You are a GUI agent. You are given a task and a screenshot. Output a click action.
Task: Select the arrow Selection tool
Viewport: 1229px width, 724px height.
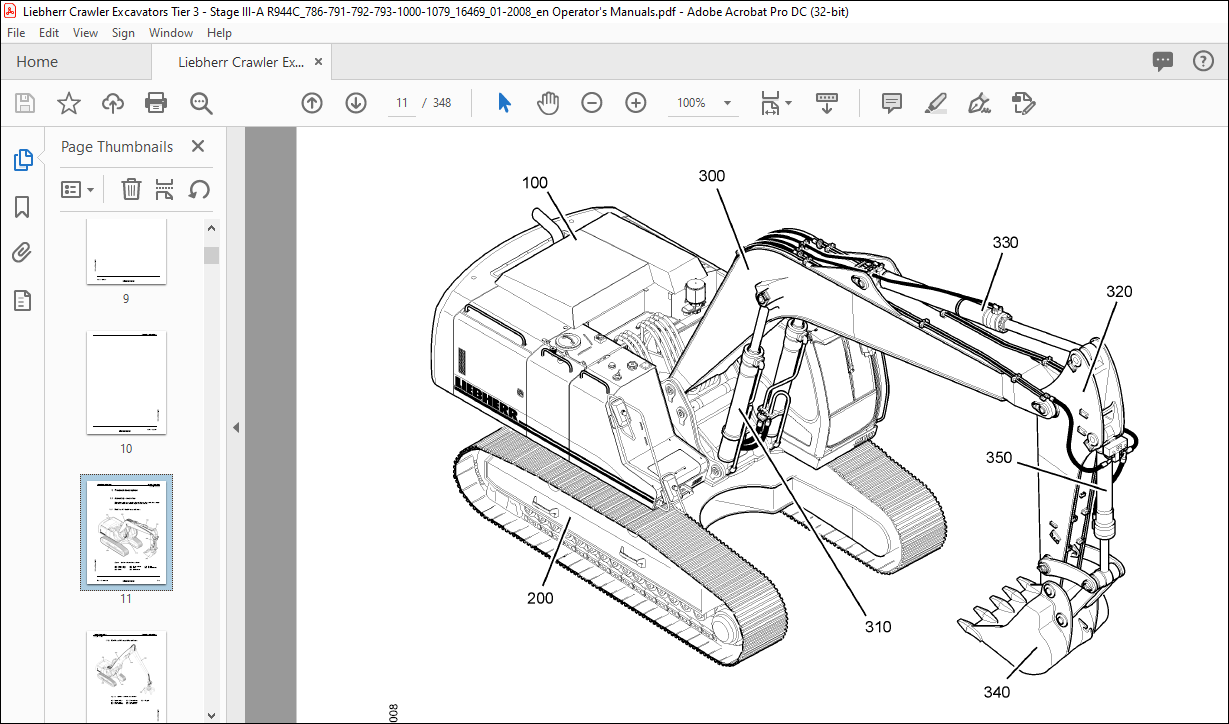click(x=504, y=103)
